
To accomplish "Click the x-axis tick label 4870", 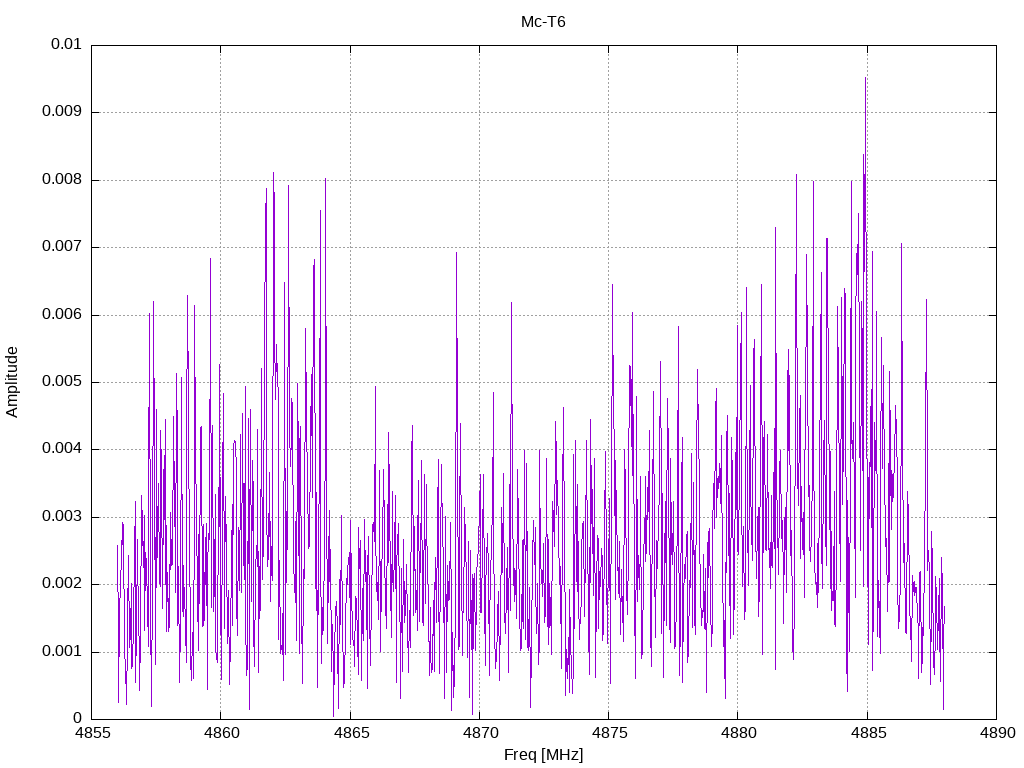I will (x=480, y=733).
